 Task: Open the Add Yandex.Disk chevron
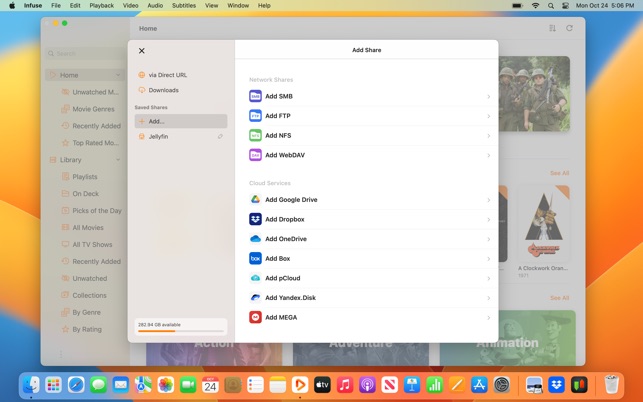click(488, 298)
